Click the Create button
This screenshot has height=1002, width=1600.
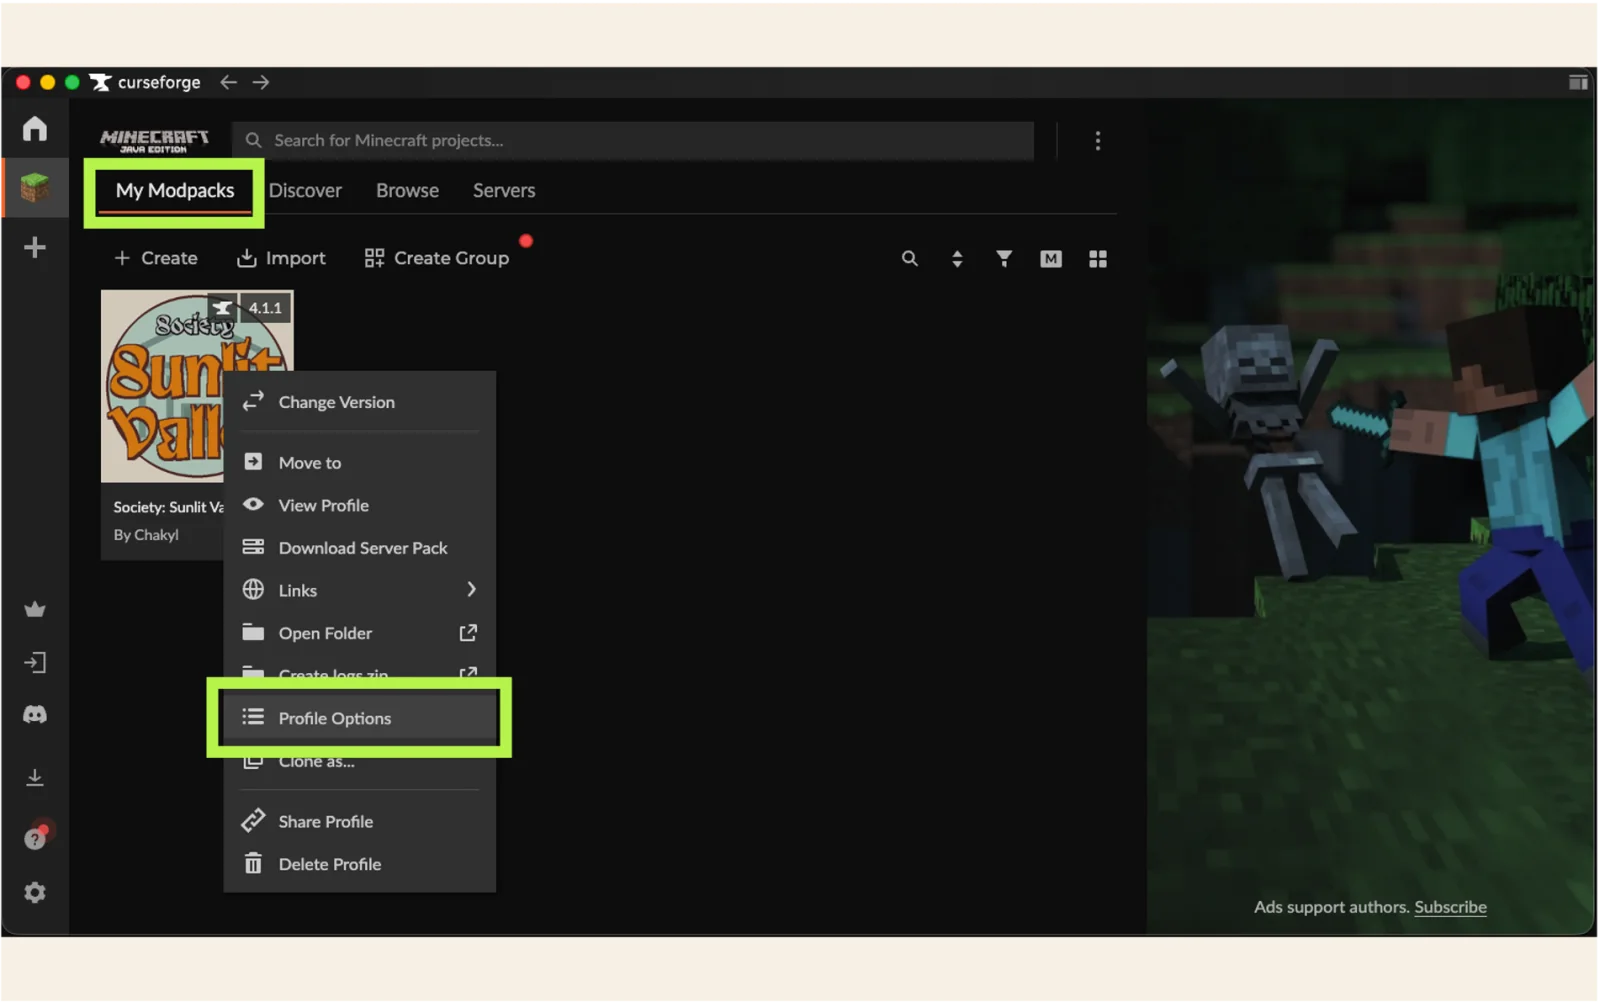tap(156, 258)
